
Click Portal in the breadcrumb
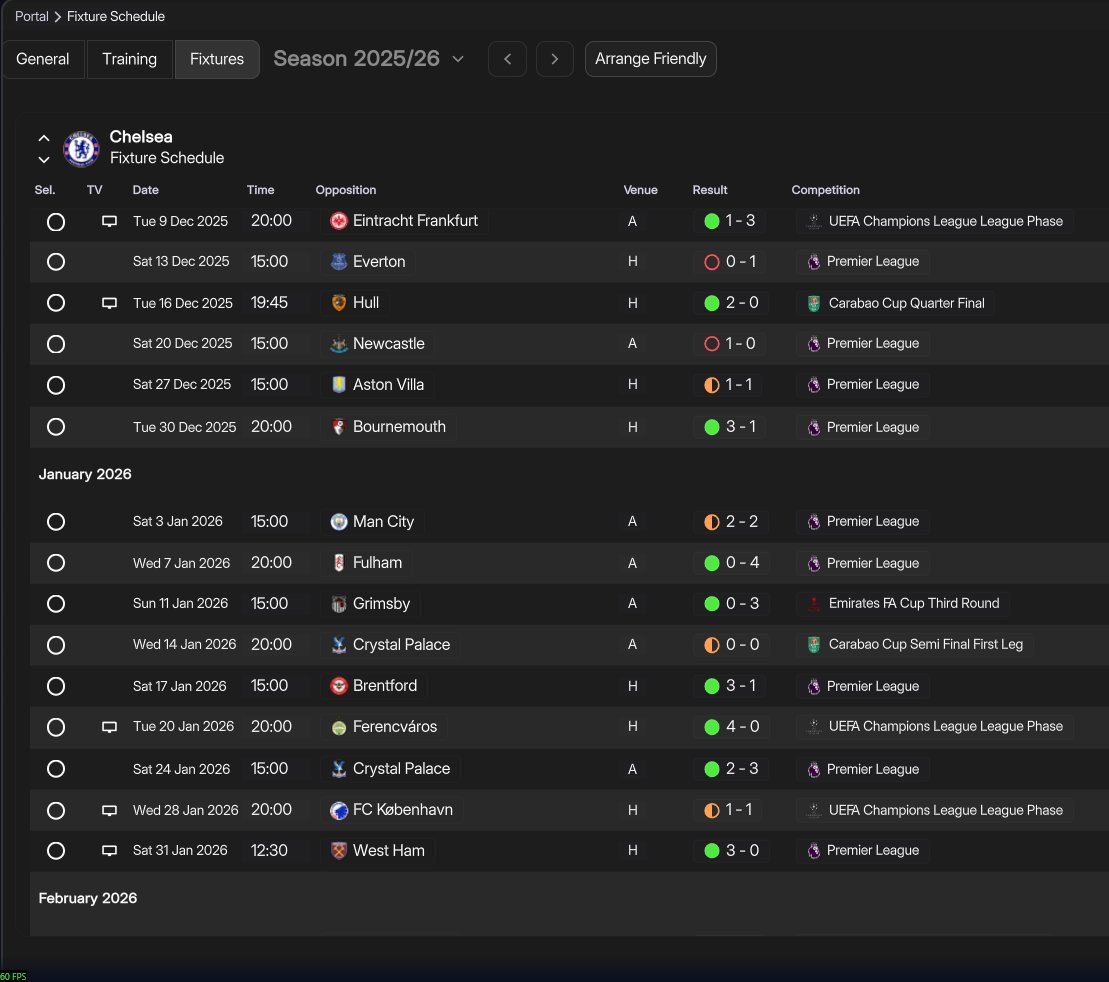coord(32,16)
